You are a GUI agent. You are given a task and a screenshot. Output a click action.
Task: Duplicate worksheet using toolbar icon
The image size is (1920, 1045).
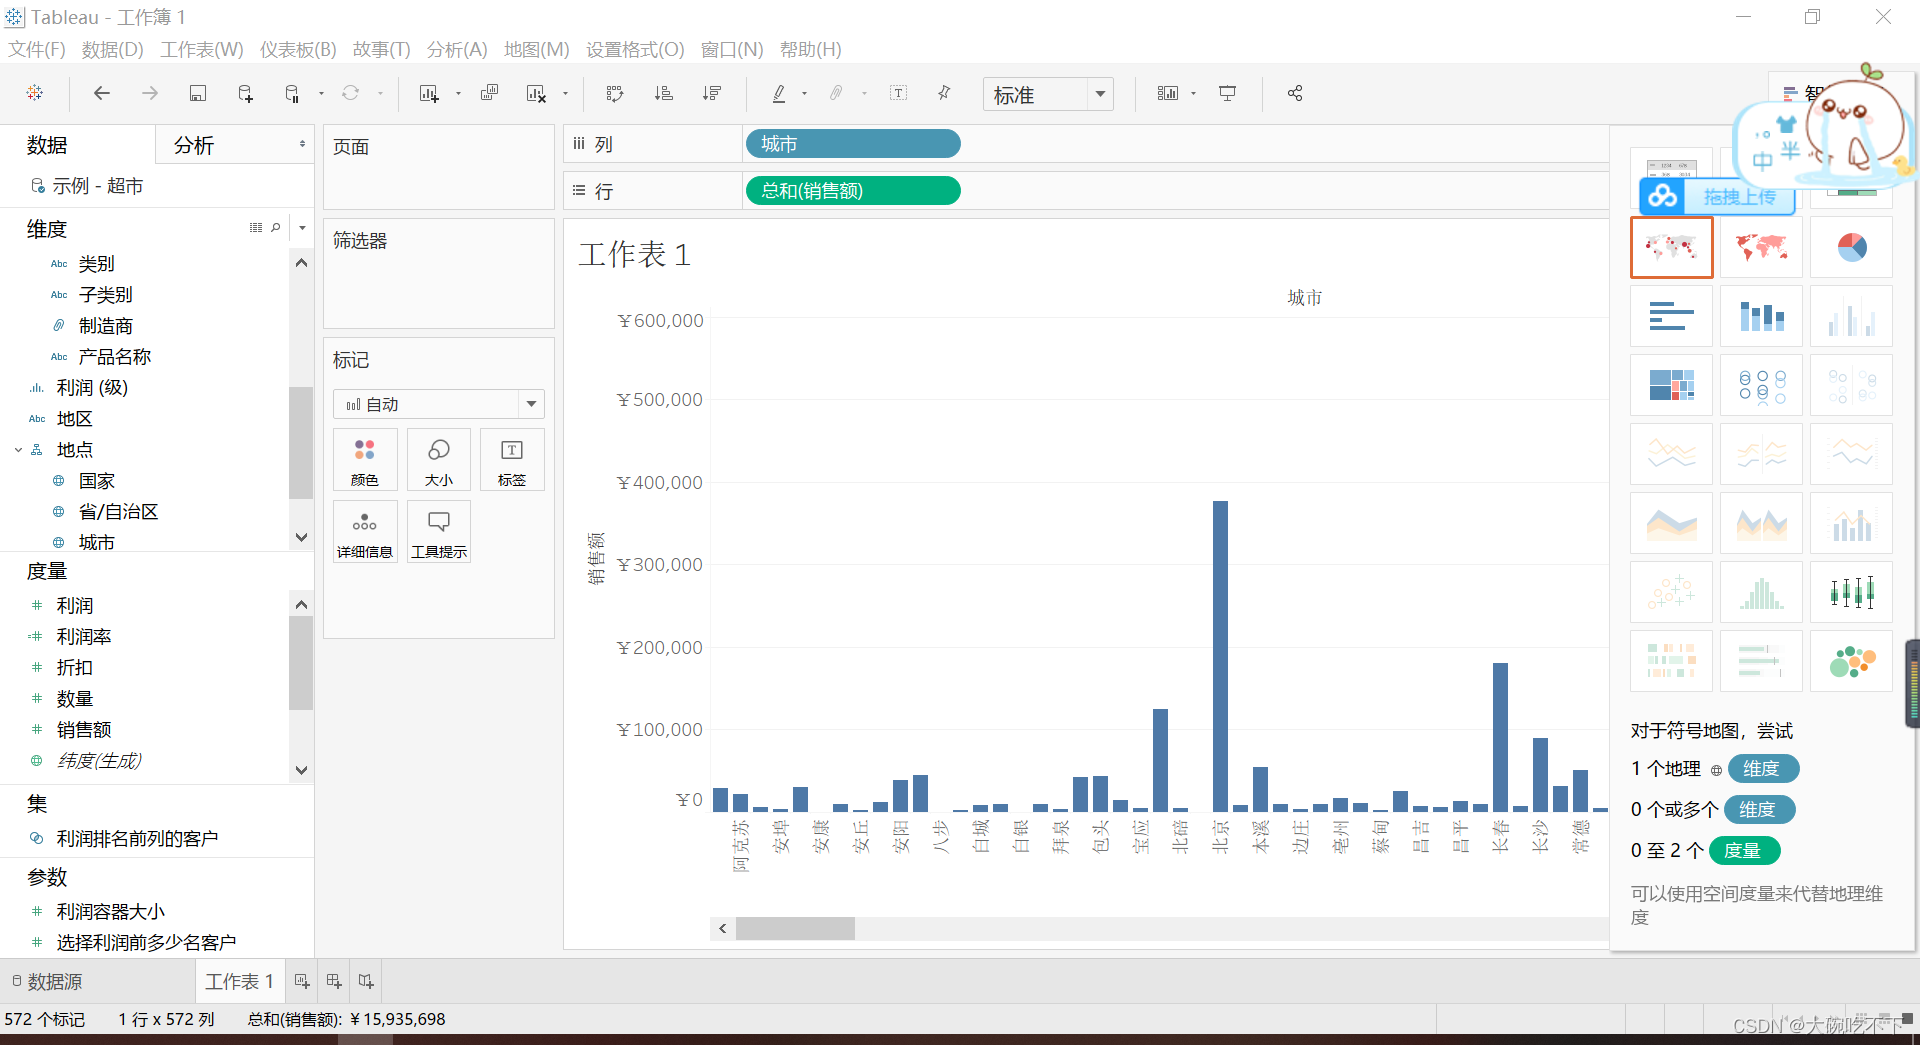tap(489, 93)
